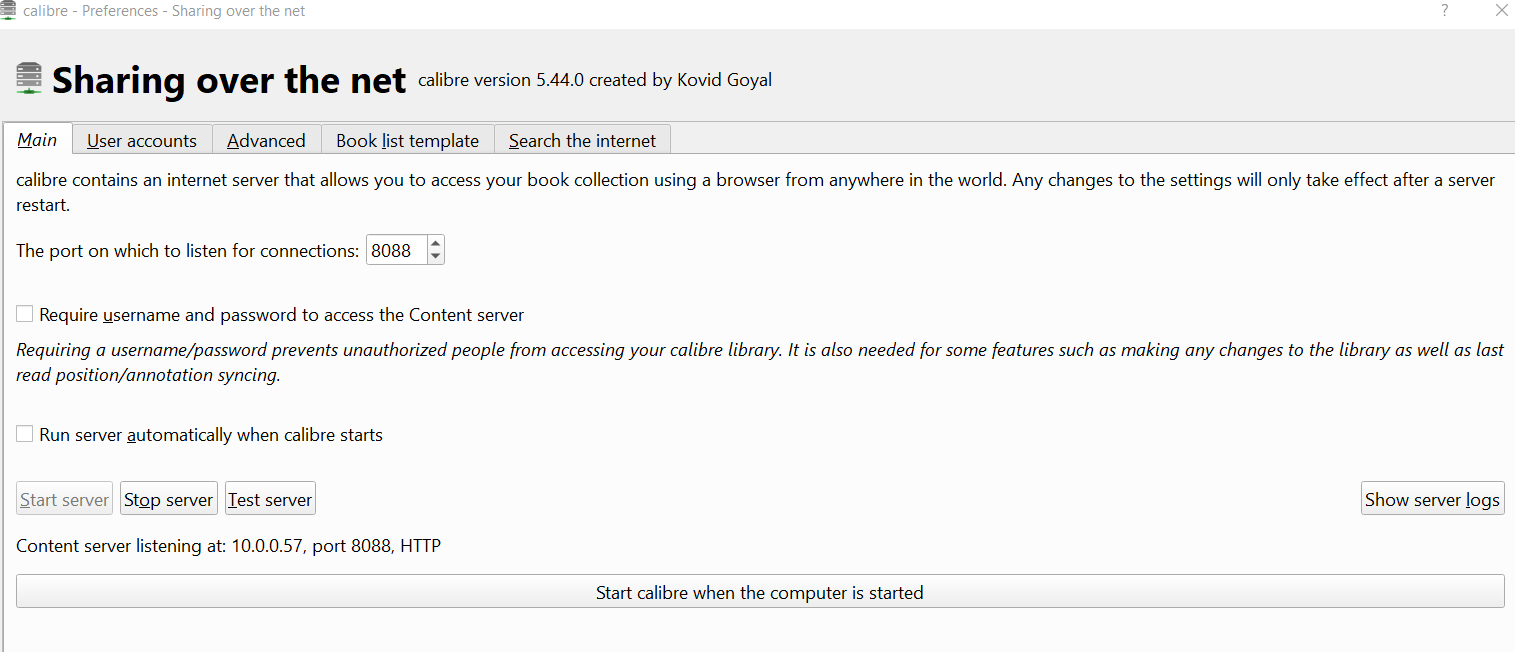1515x652 pixels.
Task: Open Show server logs
Action: [x=1432, y=499]
